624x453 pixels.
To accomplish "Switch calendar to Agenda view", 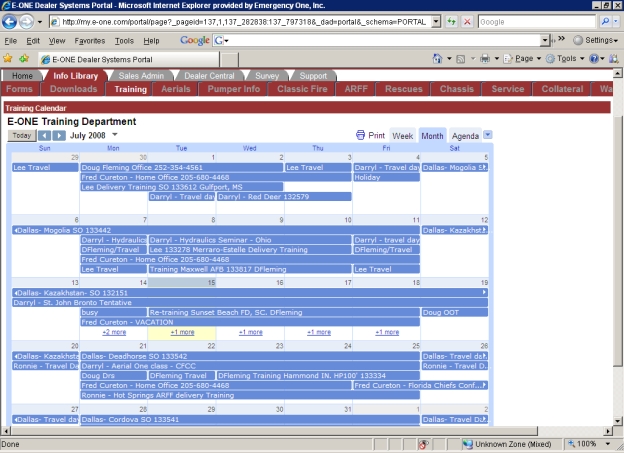I will coord(465,136).
